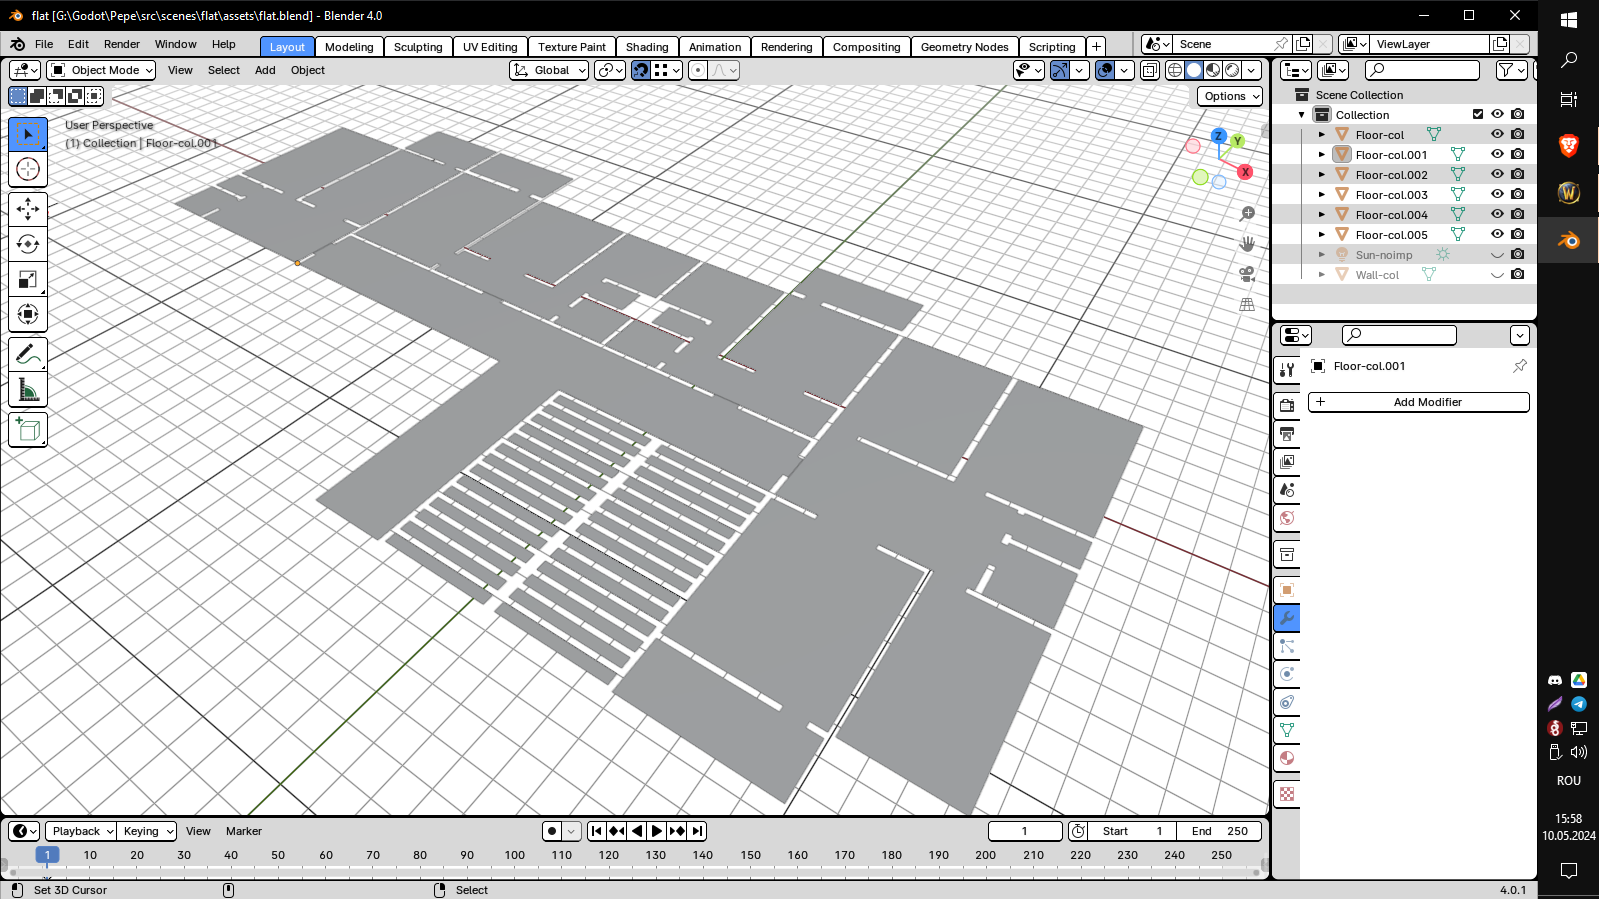Screen dimensions: 1599x899
Task: Select the 3D Cursor tool
Action: [x=28, y=170]
